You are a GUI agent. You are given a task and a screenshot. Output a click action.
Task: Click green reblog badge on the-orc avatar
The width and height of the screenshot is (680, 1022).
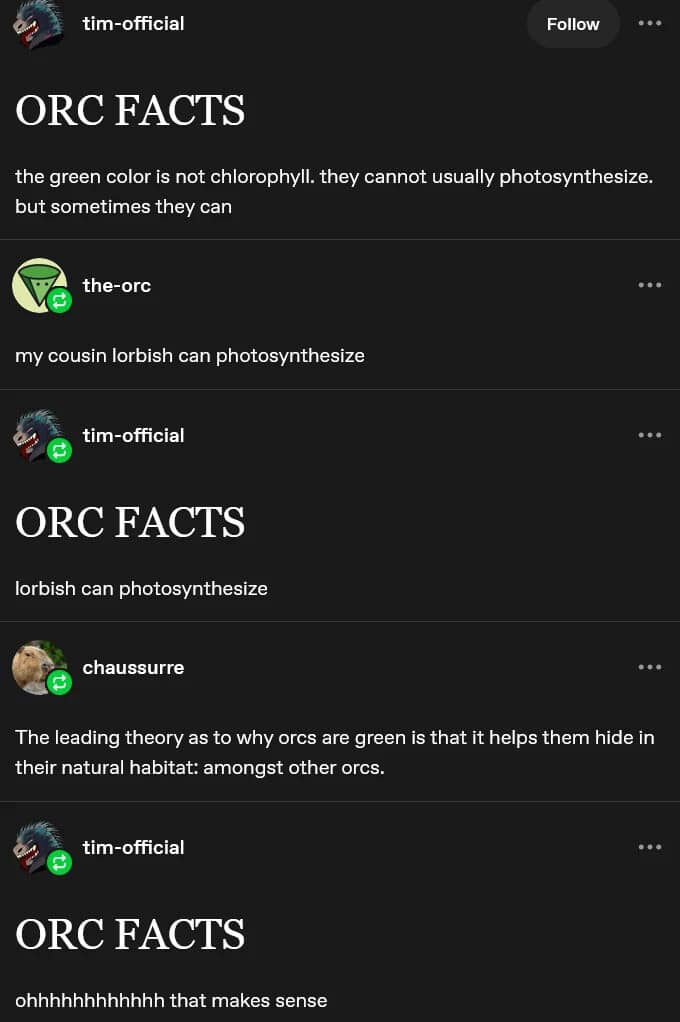click(60, 300)
